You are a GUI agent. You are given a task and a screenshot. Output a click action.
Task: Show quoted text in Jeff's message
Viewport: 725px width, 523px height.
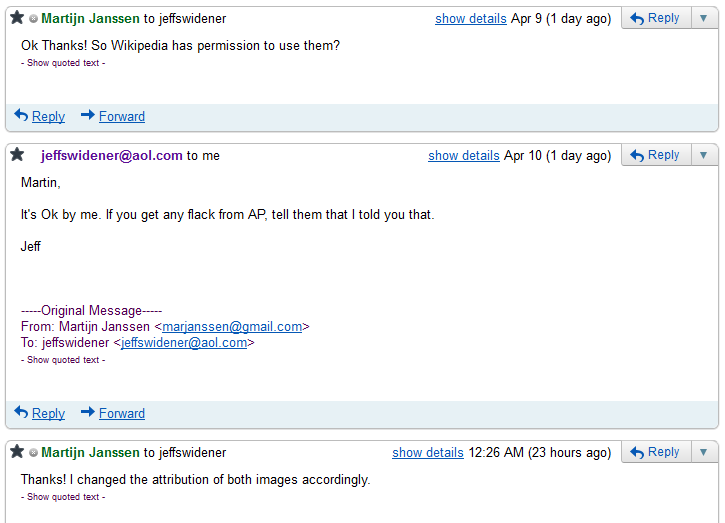(63, 360)
